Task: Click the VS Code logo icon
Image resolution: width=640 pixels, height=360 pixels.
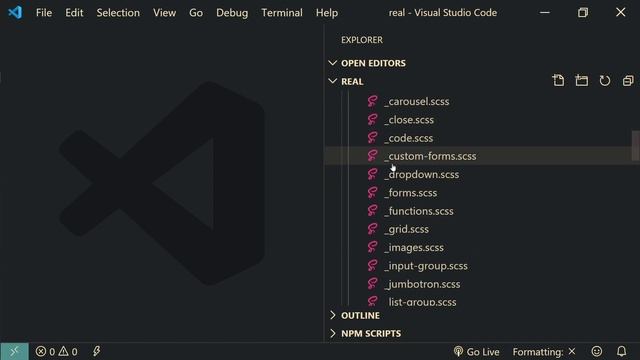Action: (15, 12)
